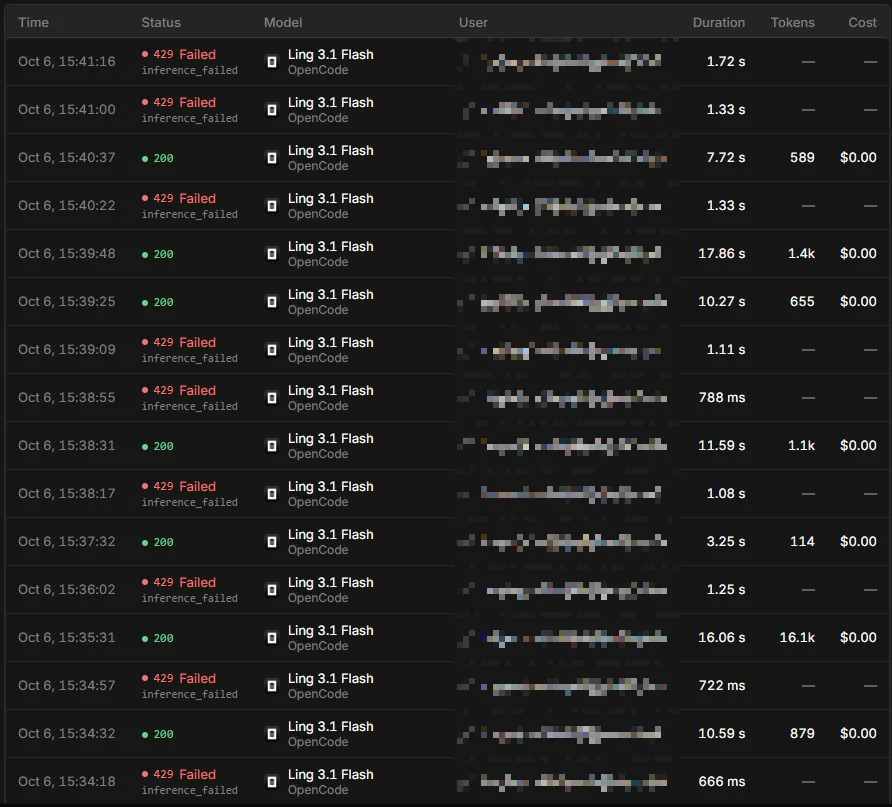Click "Ling 3.1 Flash" in the 15:39:09 row
The image size is (892, 807).
(331, 342)
